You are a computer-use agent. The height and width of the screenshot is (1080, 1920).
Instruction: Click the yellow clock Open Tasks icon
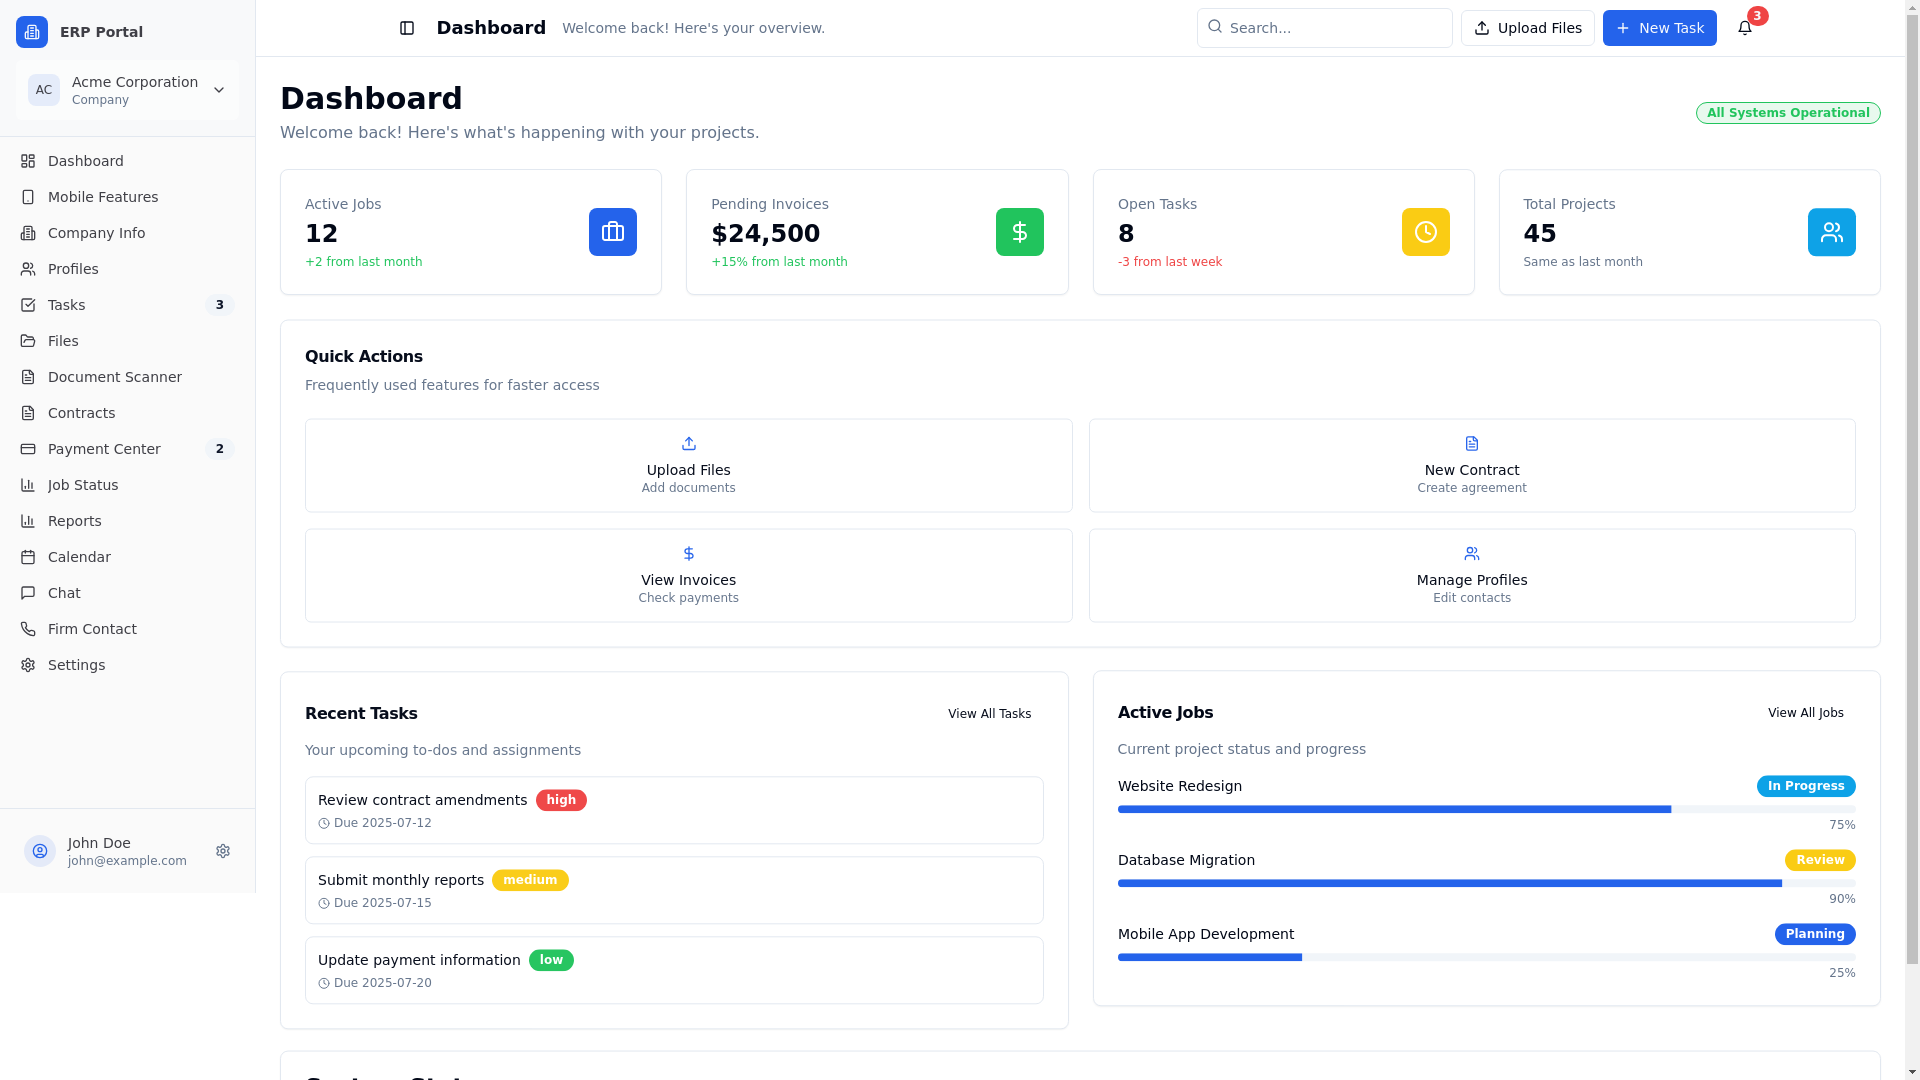click(x=1426, y=232)
